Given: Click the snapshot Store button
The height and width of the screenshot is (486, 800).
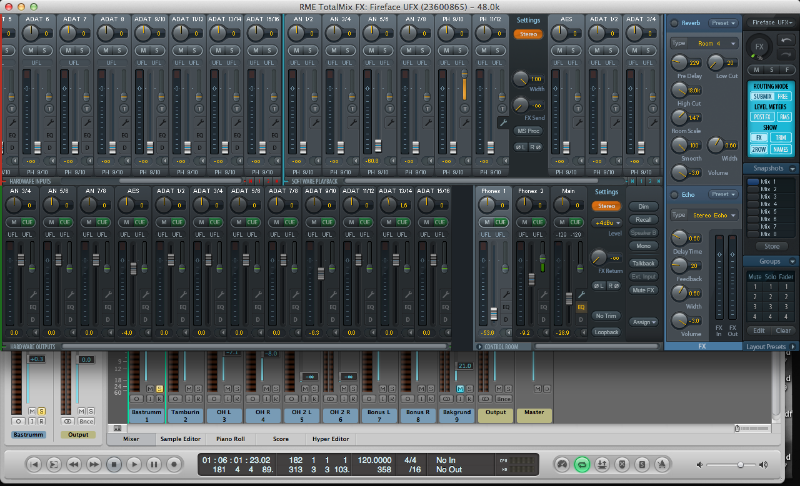Looking at the screenshot, I should (771, 246).
